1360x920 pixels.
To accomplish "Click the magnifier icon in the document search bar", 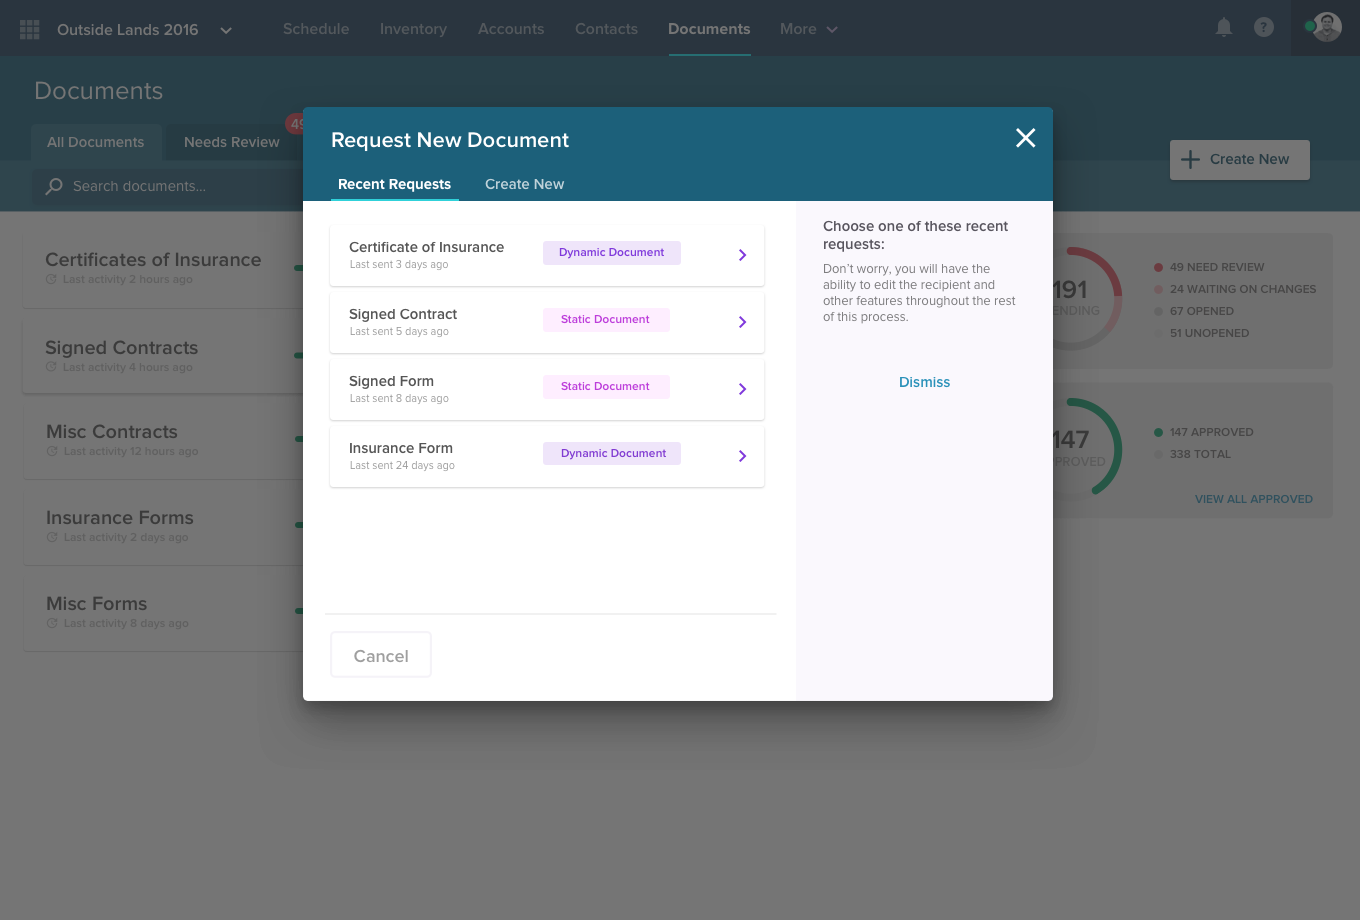I will (x=52, y=187).
